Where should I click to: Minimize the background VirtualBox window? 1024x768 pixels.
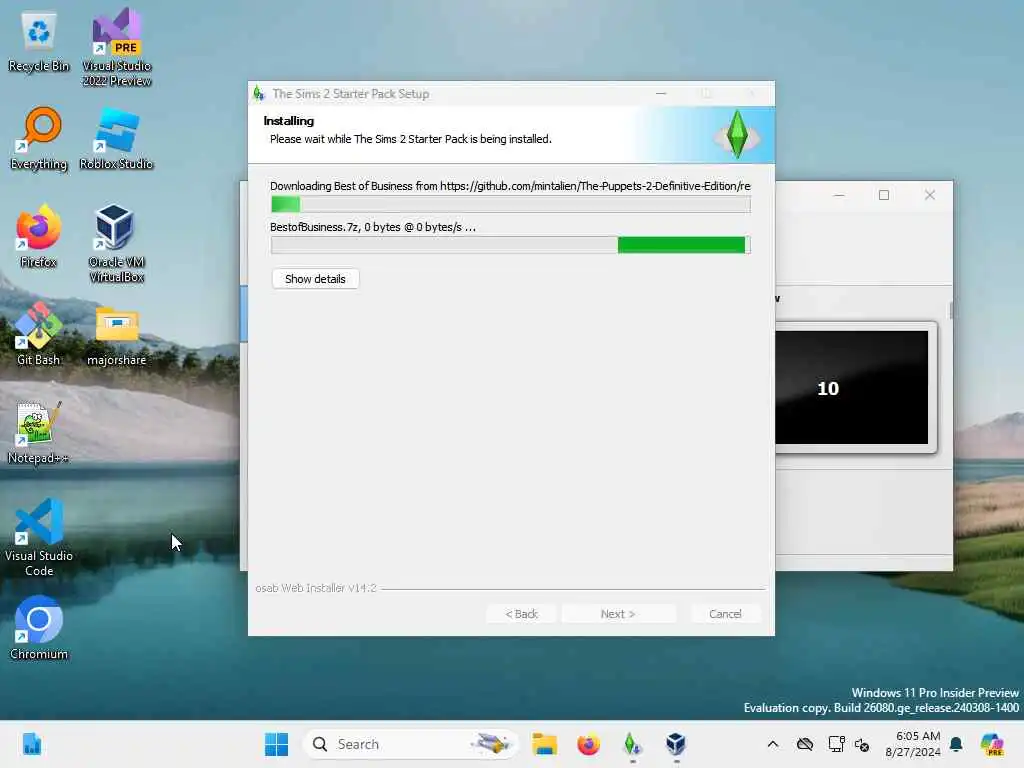click(839, 195)
